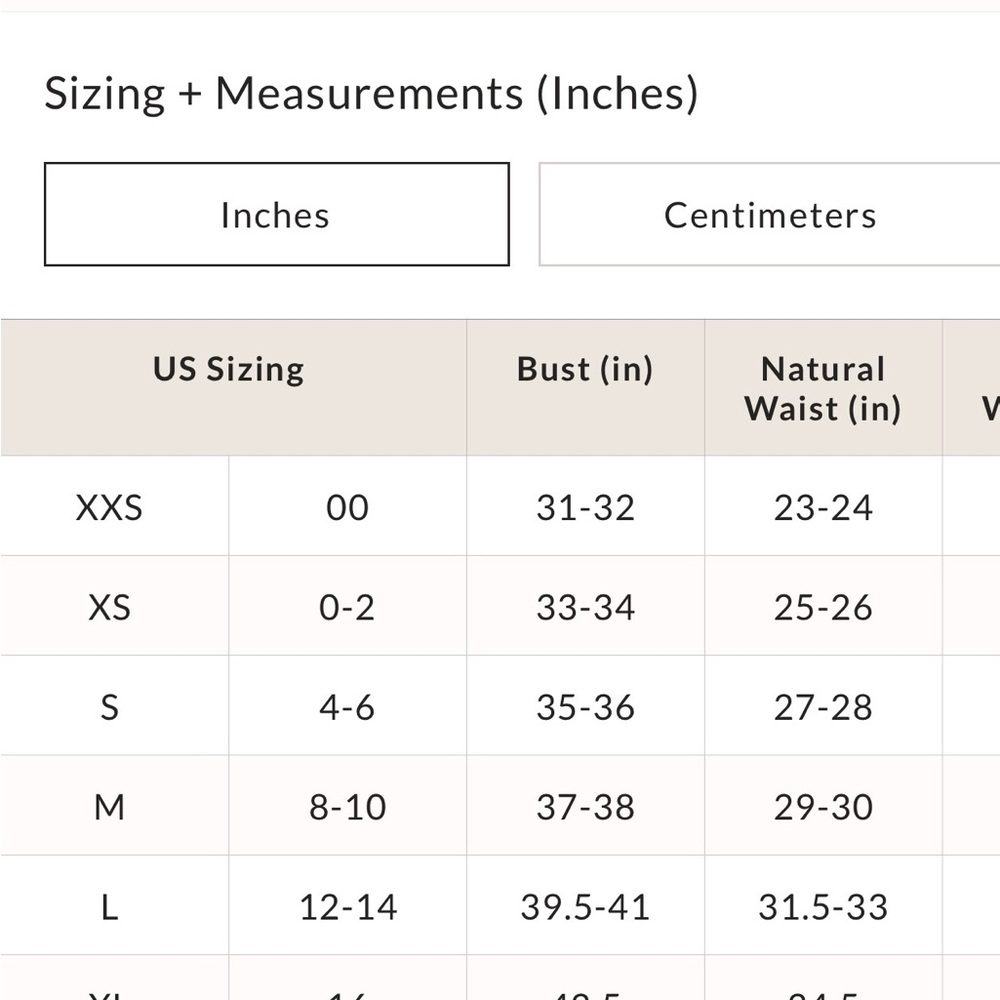
Task: Click the 25-26 natural waist cell
Action: pos(823,608)
